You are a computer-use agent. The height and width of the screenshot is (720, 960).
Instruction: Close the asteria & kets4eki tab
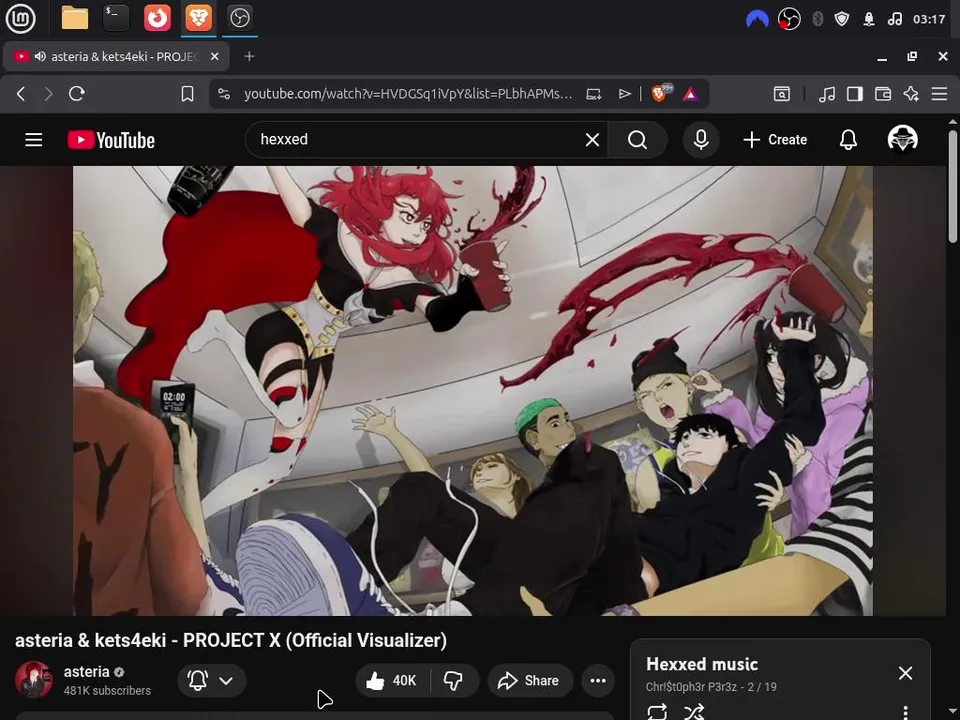coord(214,56)
